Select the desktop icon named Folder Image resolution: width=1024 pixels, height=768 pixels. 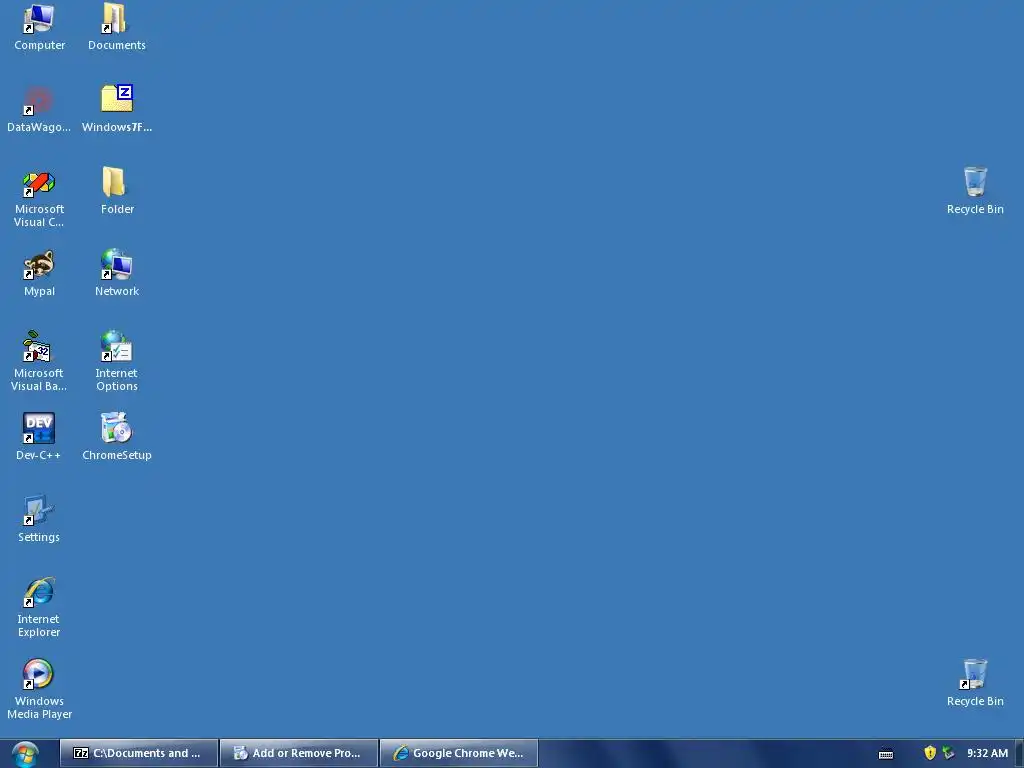(117, 191)
